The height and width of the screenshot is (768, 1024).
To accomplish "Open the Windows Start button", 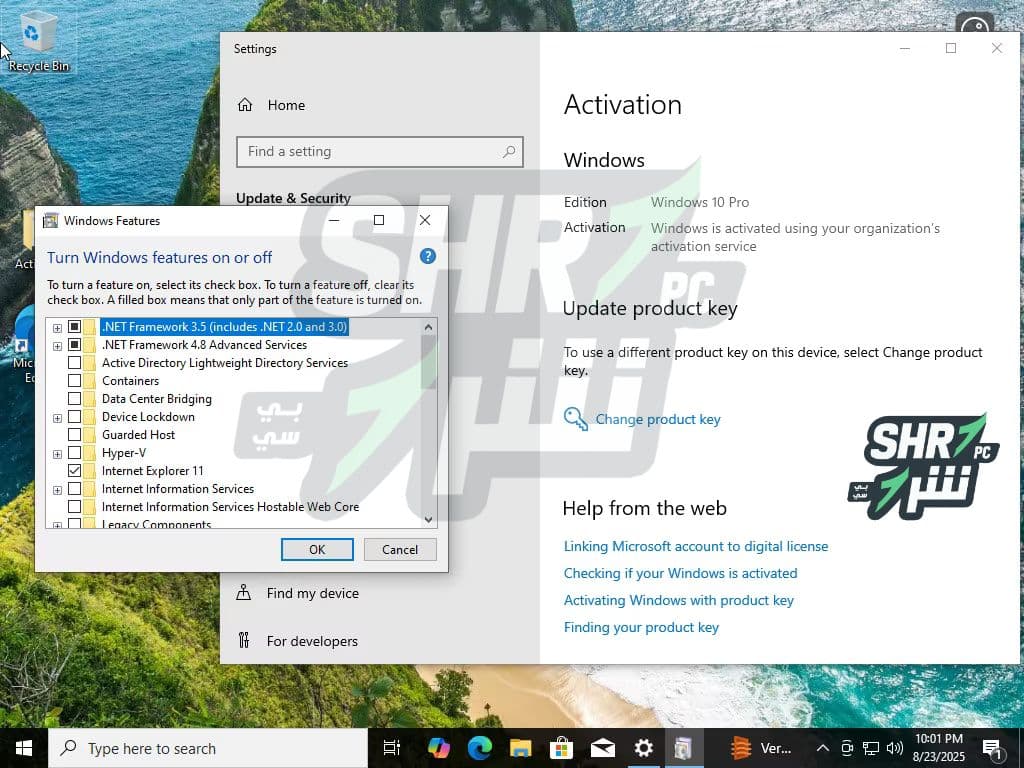I will tap(24, 748).
